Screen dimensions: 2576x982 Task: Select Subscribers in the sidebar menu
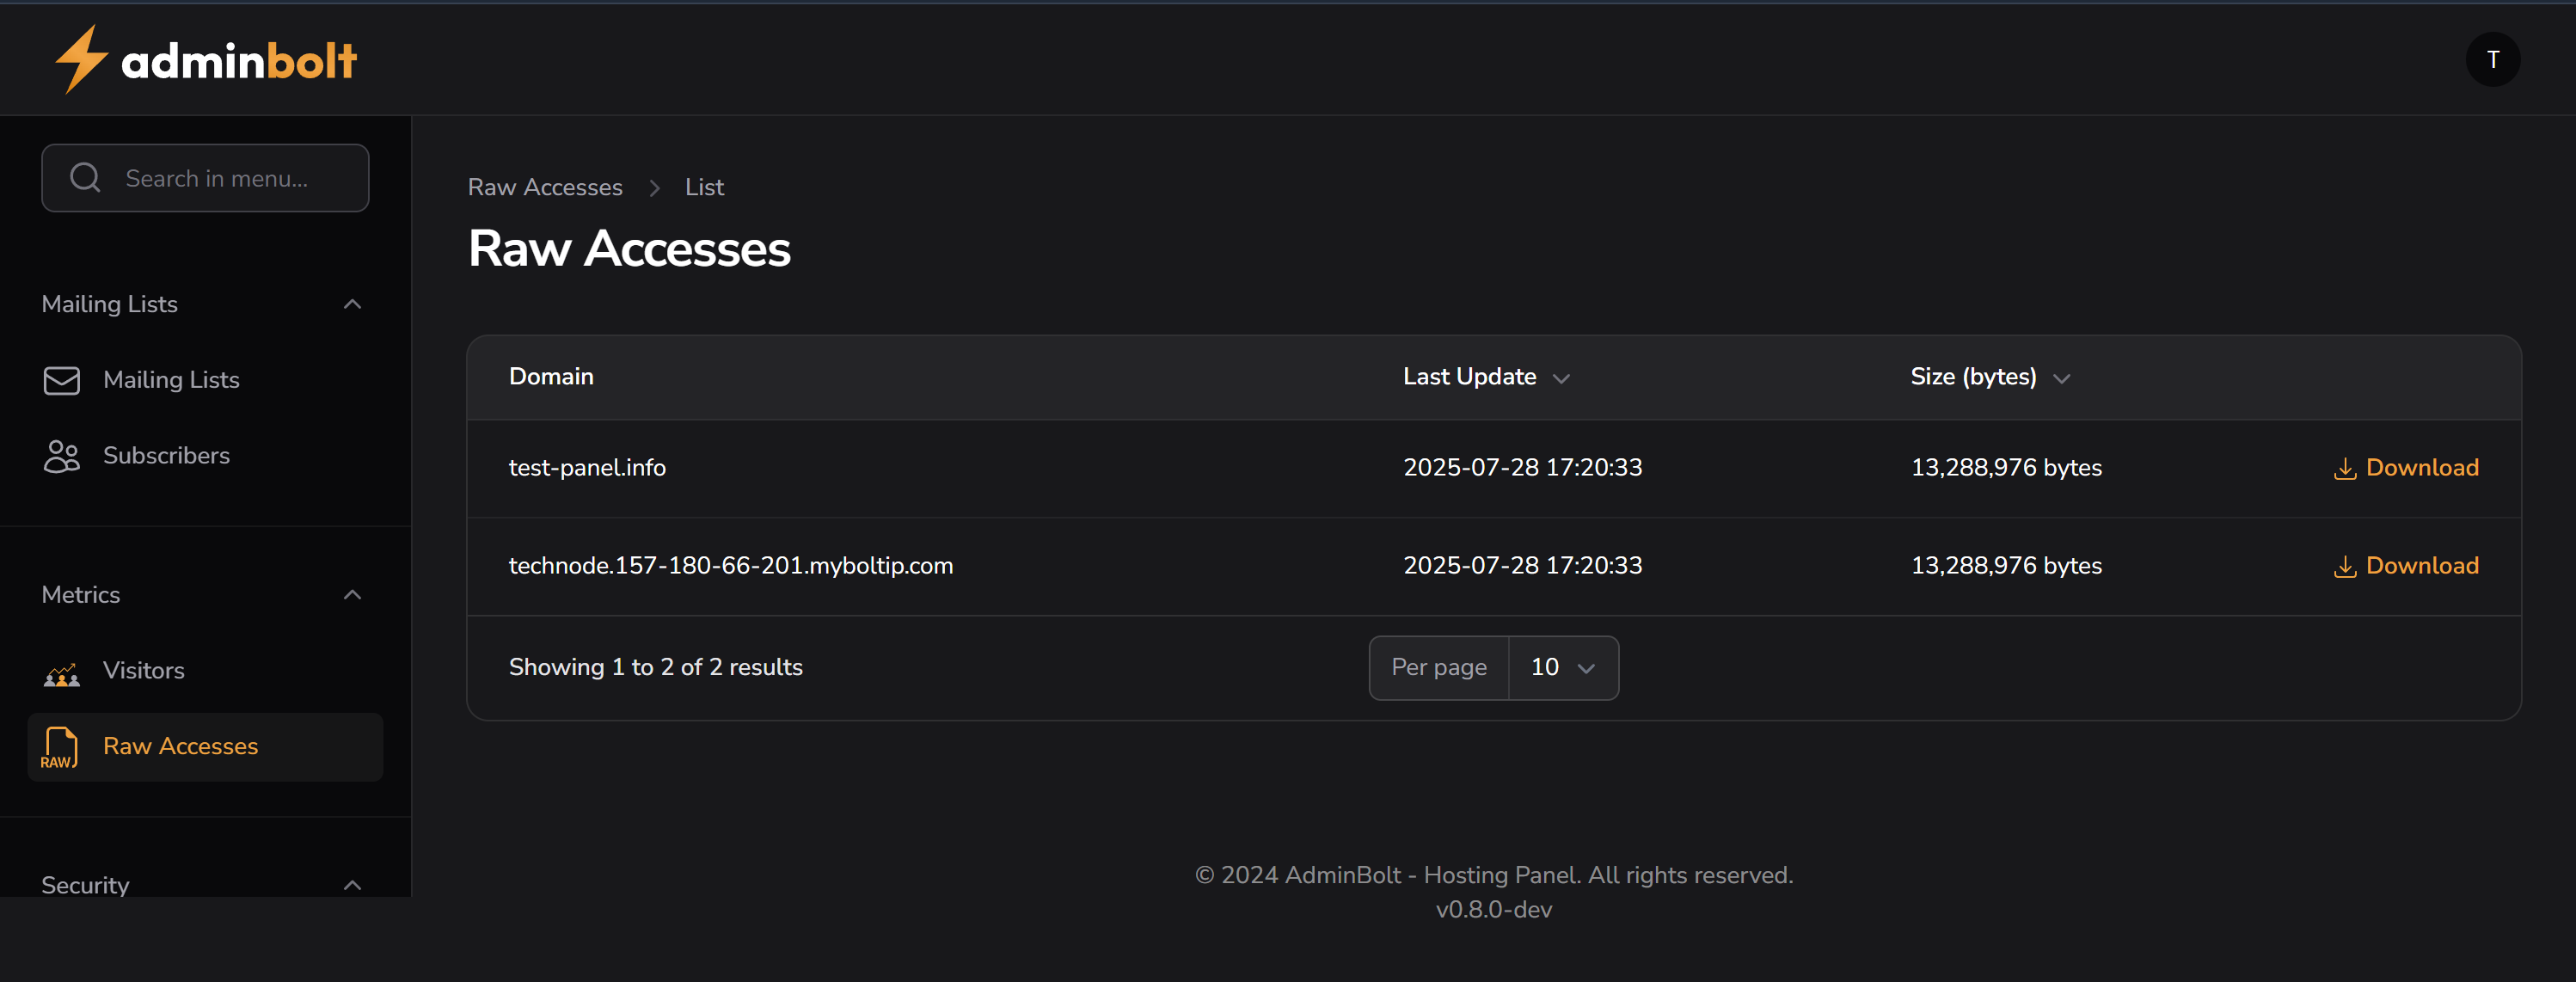click(x=166, y=456)
